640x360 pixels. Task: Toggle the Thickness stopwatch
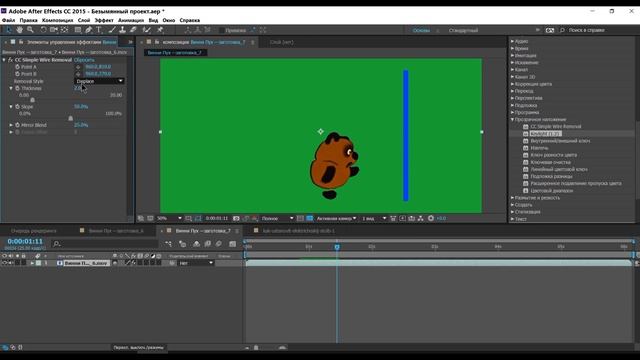pyautogui.click(x=17, y=88)
